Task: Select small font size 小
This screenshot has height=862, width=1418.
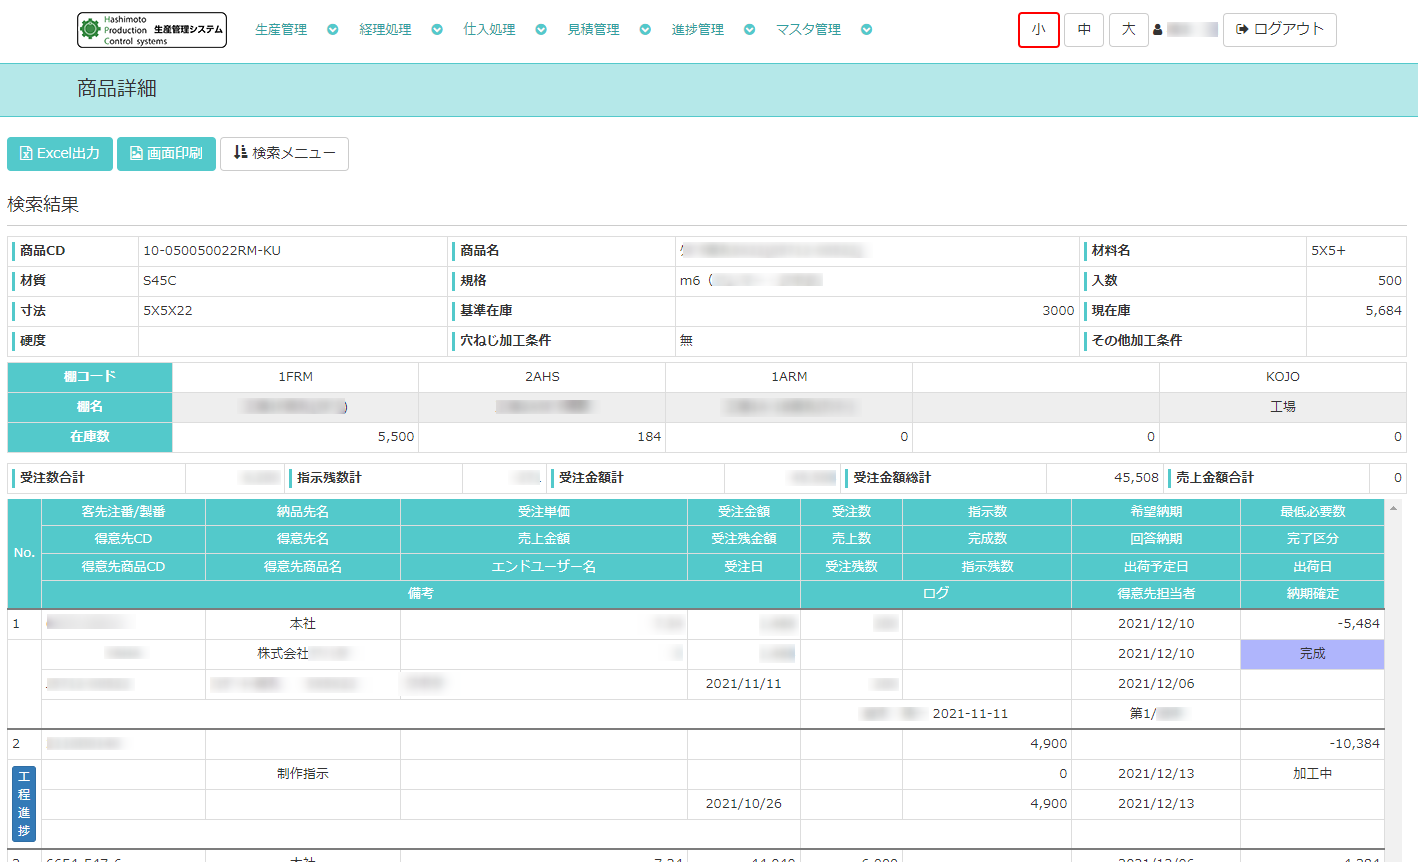Action: (x=1038, y=30)
